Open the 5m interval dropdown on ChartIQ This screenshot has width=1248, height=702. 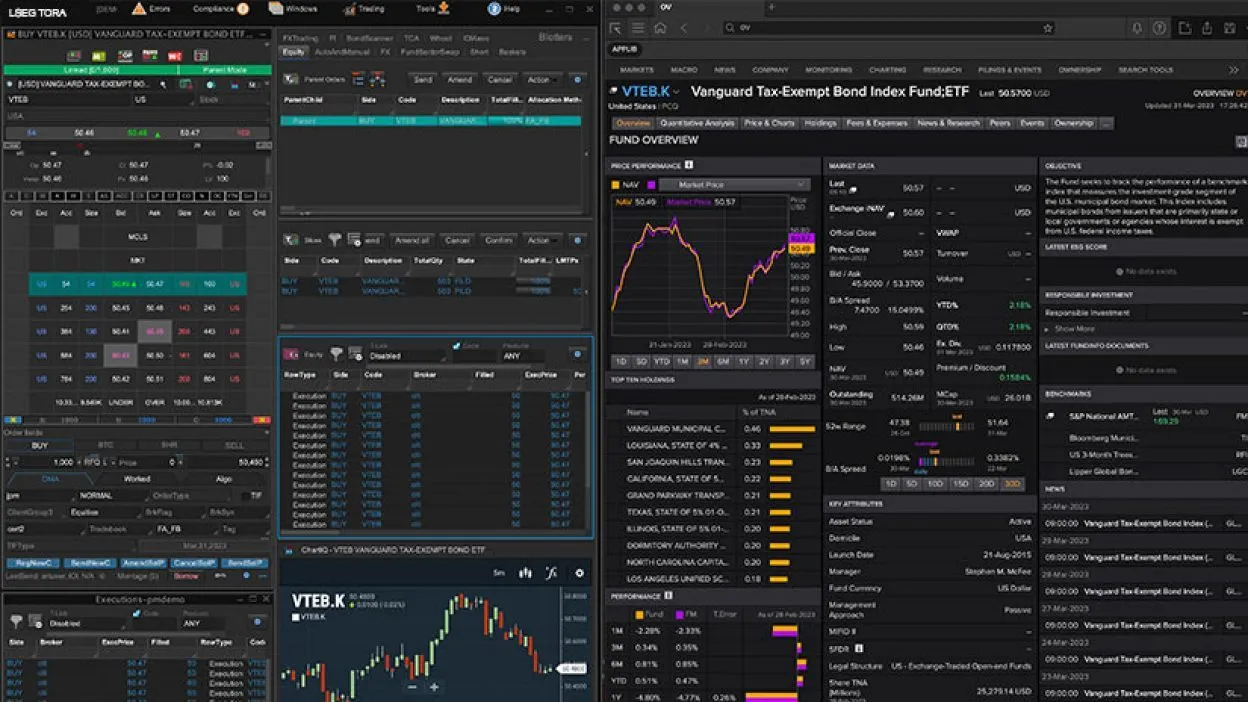[499, 573]
